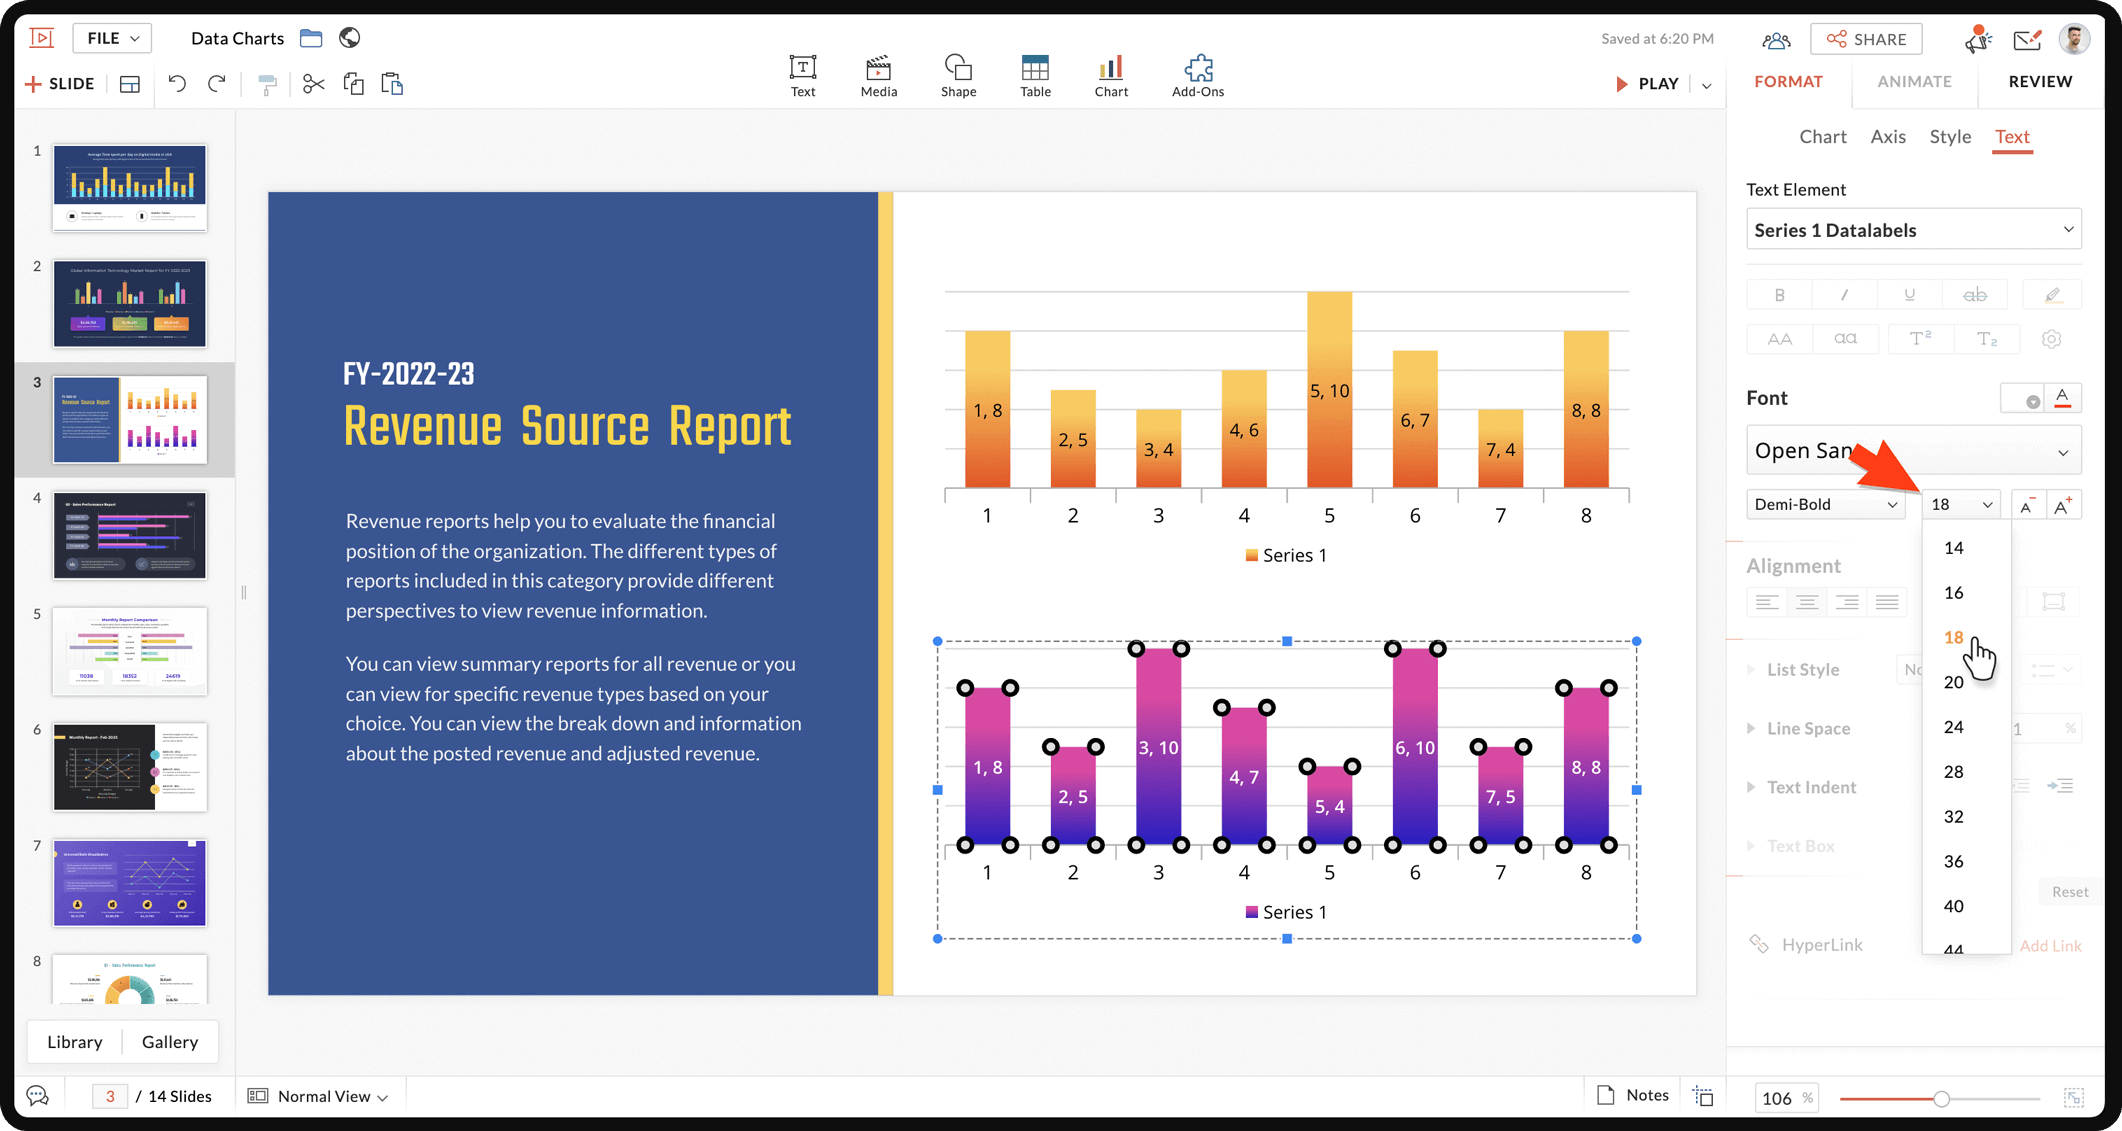Insert a Table from toolbar

[1034, 76]
